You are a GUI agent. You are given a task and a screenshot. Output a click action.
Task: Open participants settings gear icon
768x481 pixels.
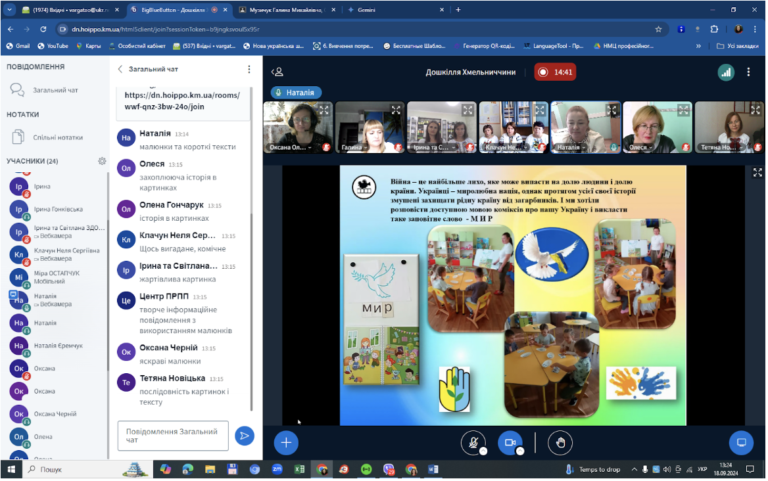[x=102, y=161]
